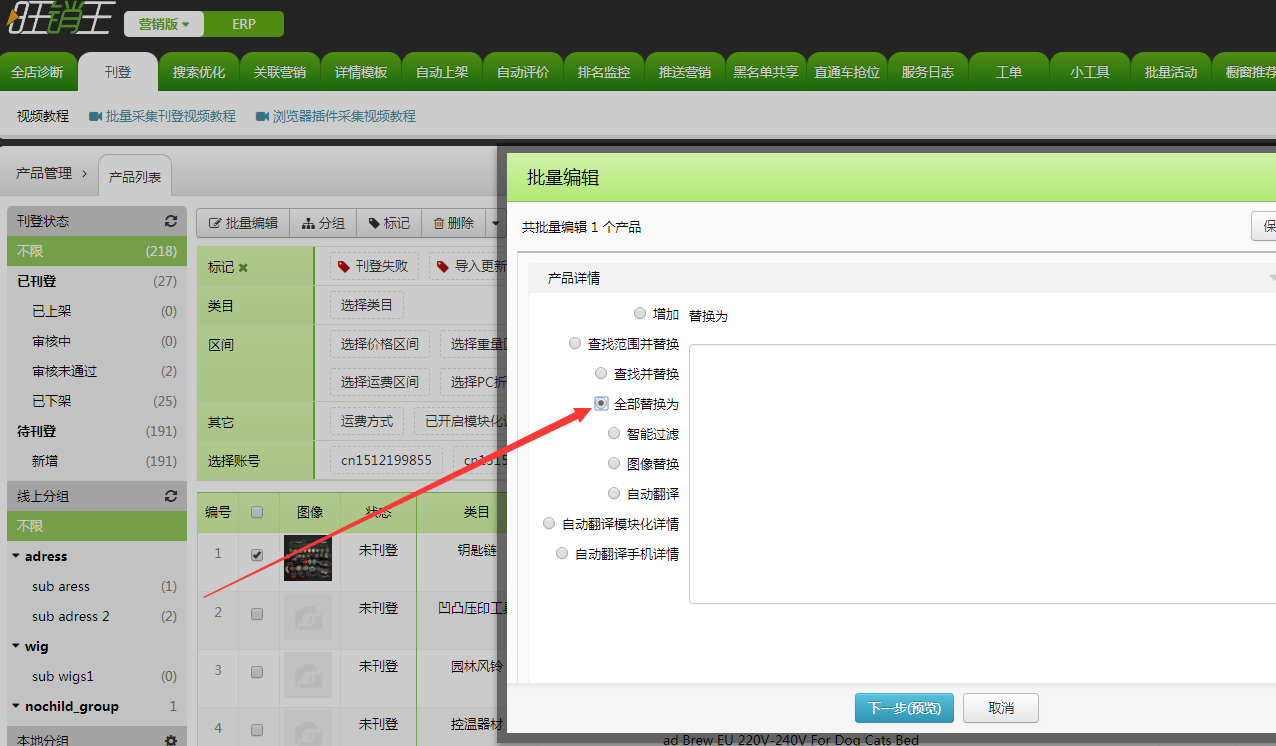Click the red 刊登失败 tag icon

click(x=345, y=266)
